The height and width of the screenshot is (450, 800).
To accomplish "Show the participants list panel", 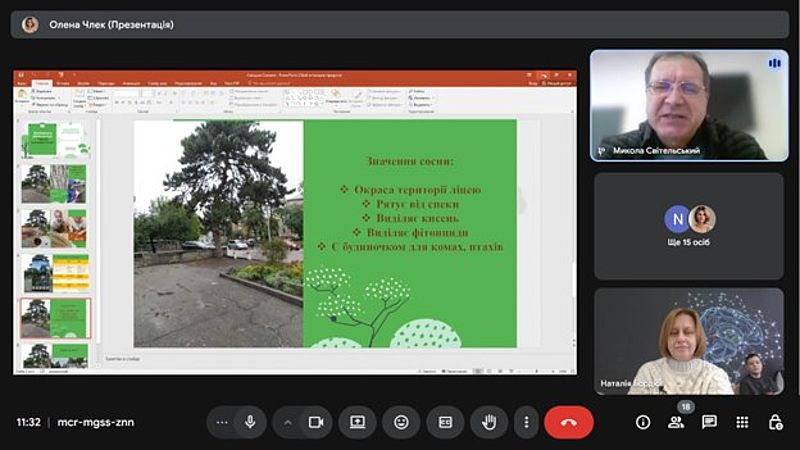I will pyautogui.click(x=676, y=422).
